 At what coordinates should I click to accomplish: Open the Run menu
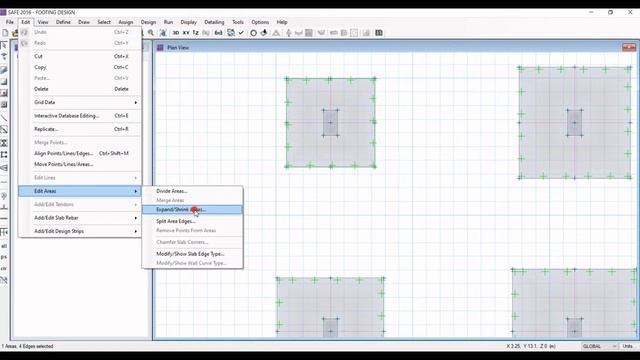coord(169,22)
